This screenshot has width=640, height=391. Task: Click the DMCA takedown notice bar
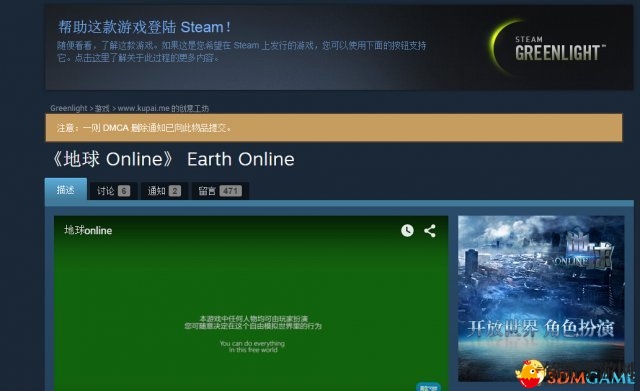334,128
